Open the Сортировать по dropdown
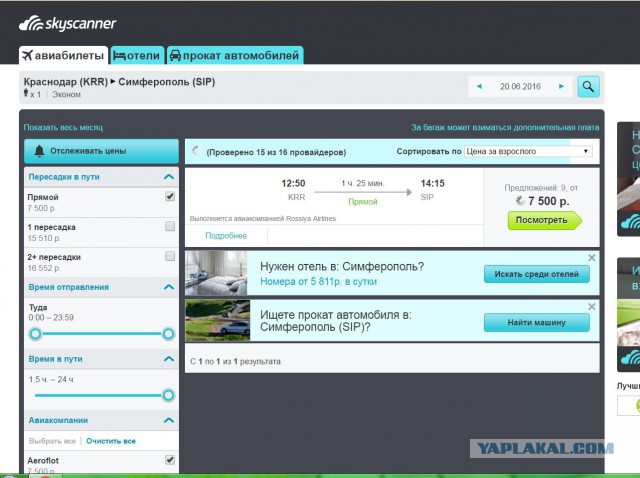Image resolution: width=640 pixels, height=478 pixels. tap(528, 151)
